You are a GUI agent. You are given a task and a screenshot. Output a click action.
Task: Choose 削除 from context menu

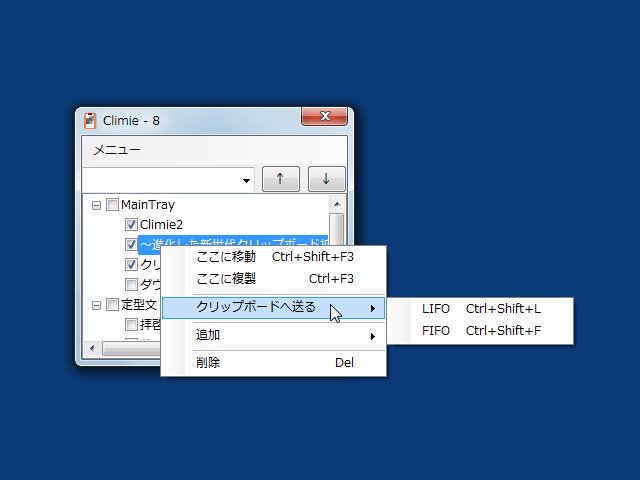point(273,362)
